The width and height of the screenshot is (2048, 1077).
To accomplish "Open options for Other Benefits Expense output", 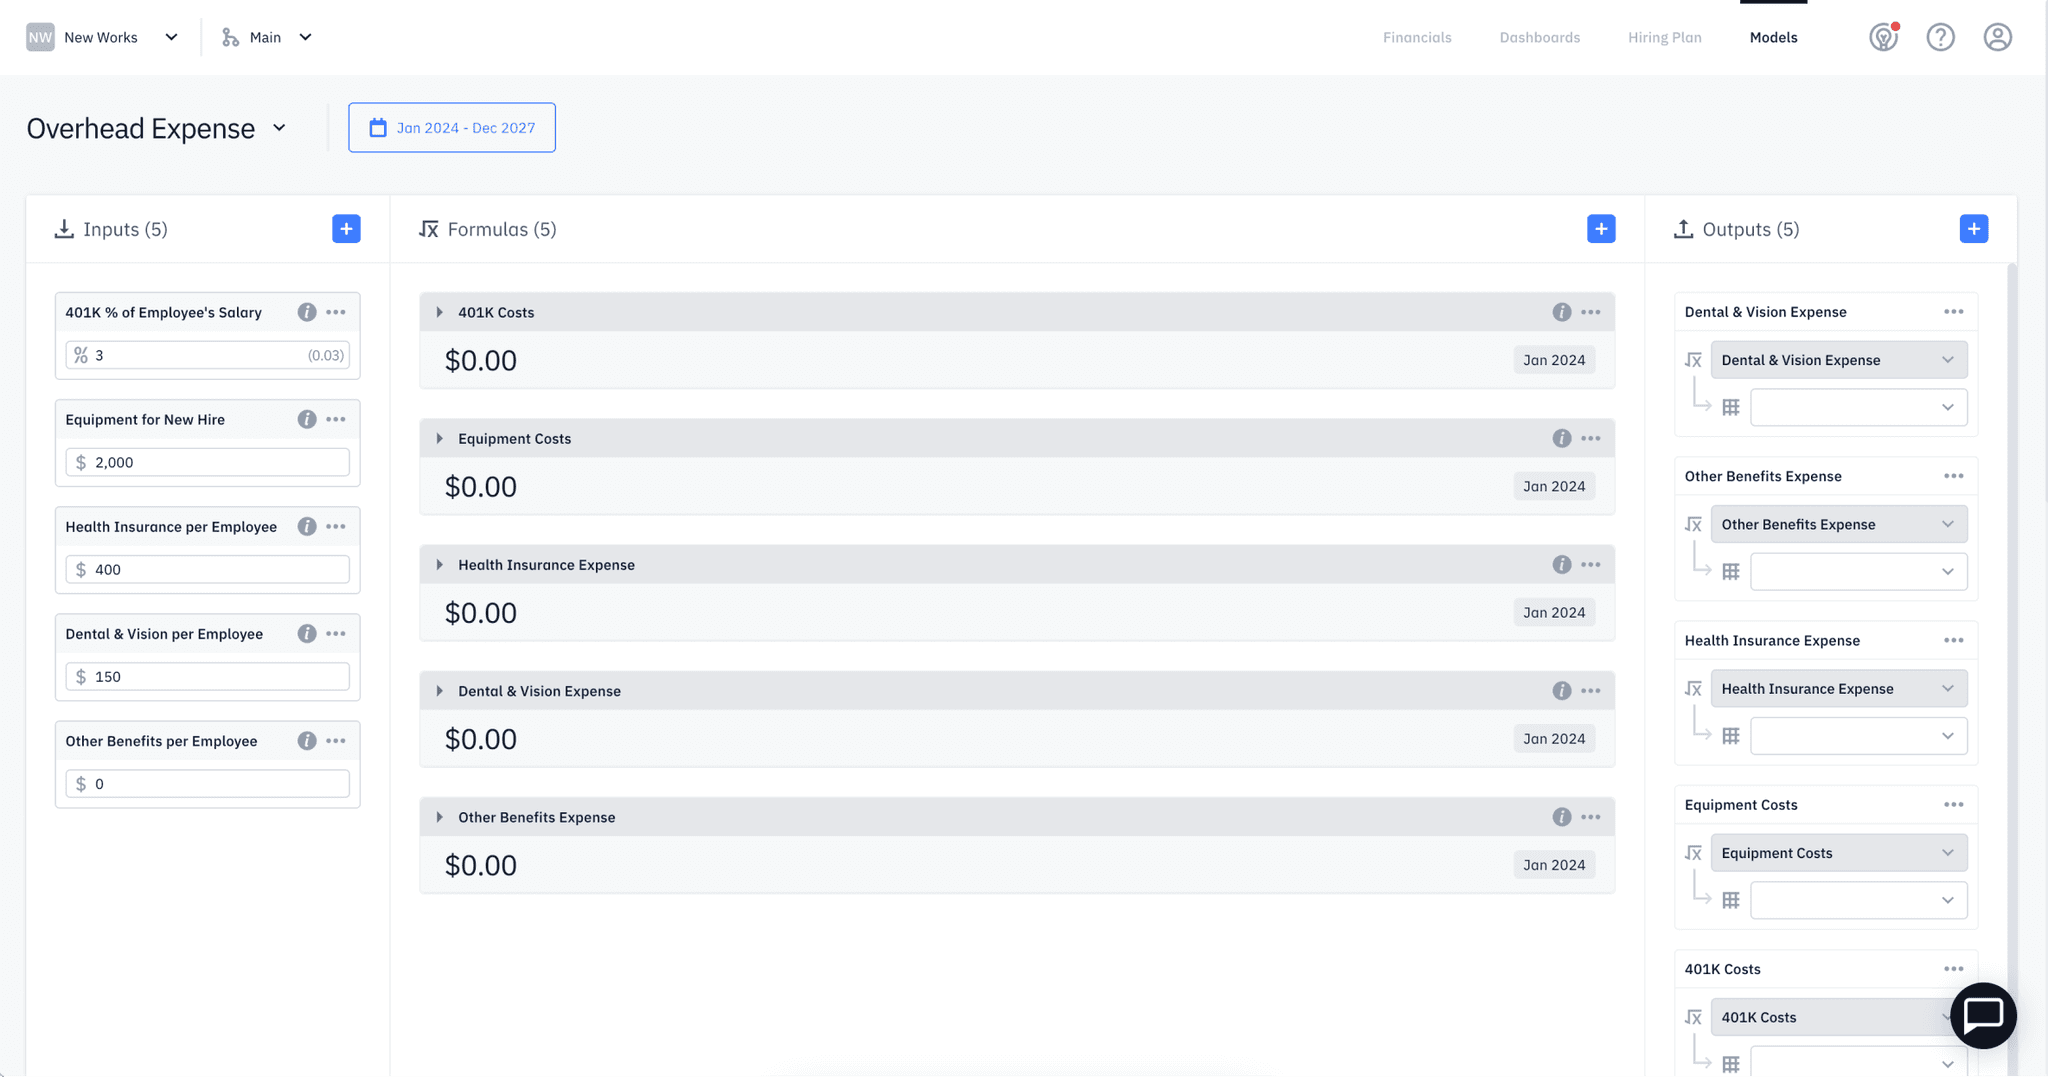I will 1954,476.
